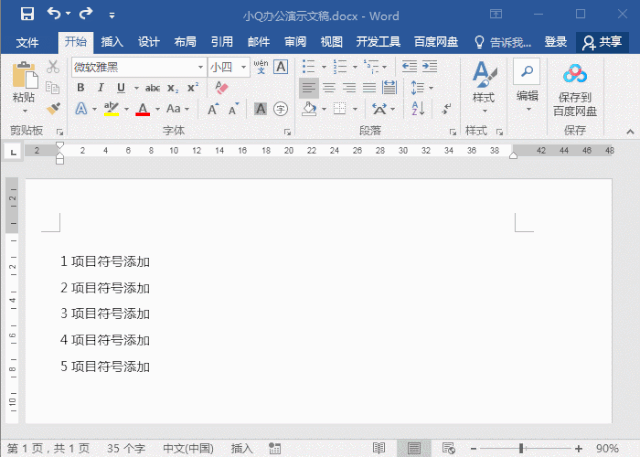The height and width of the screenshot is (457, 640).
Task: Apply yellow text highlight color
Action: [x=111, y=109]
